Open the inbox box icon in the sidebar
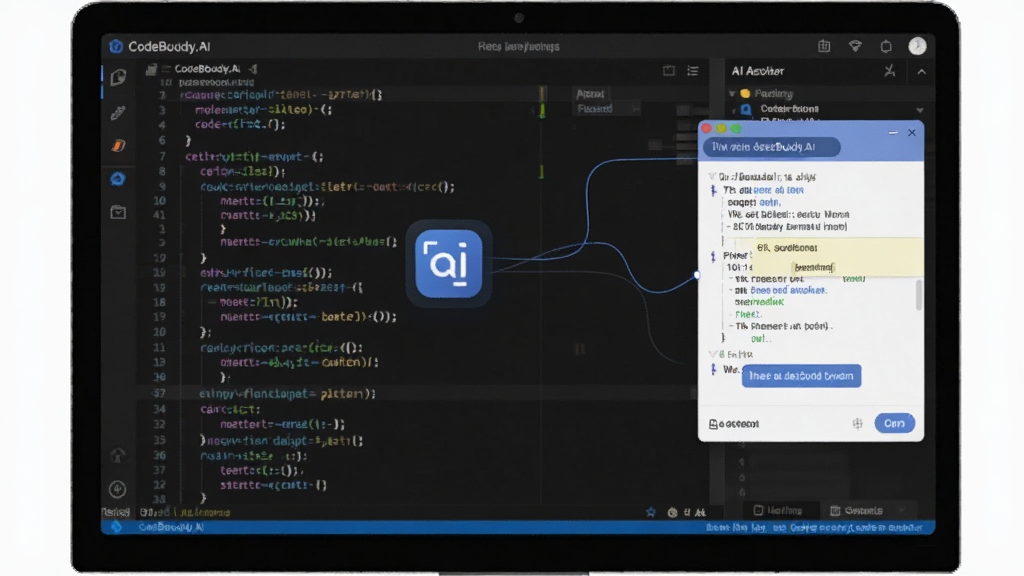This screenshot has width=1024, height=576. click(118, 212)
